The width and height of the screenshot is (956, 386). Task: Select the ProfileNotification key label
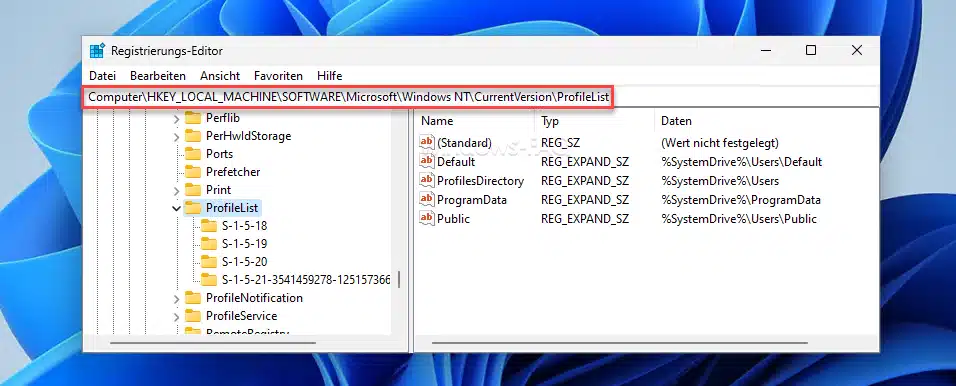254,298
